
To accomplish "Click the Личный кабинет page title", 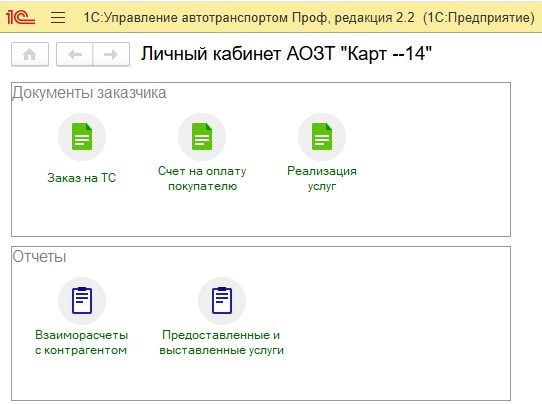I will tap(286, 54).
